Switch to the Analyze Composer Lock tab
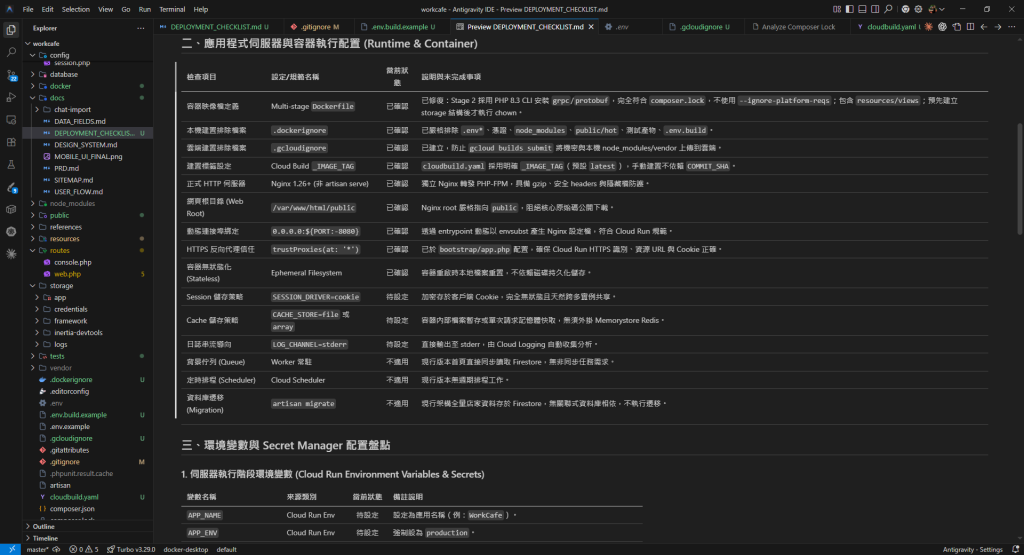 click(x=797, y=27)
